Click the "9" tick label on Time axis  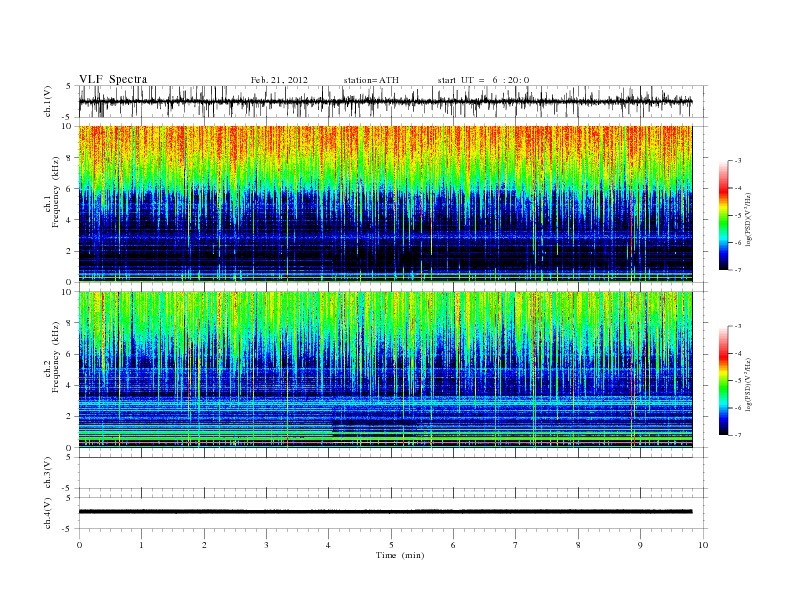tap(640, 545)
